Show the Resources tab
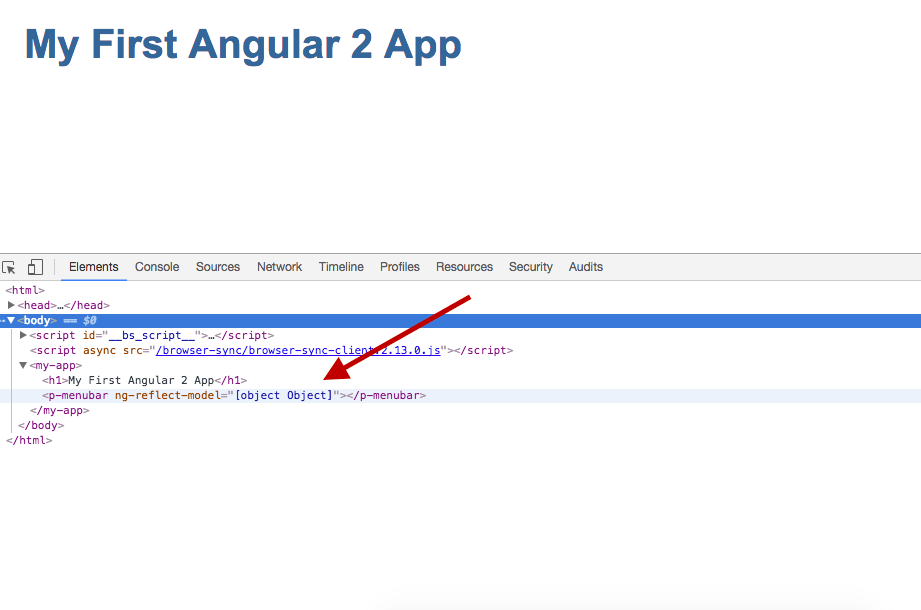The width and height of the screenshot is (921, 610). (464, 267)
